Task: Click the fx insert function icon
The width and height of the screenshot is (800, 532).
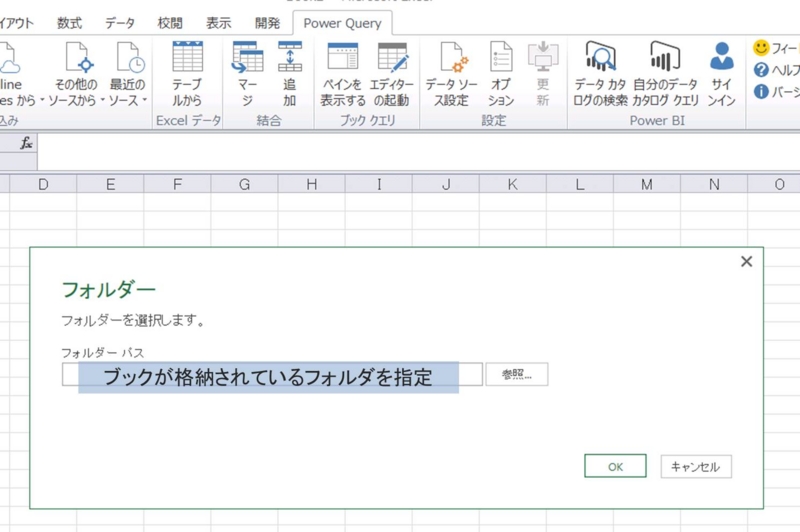Action: [x=26, y=144]
